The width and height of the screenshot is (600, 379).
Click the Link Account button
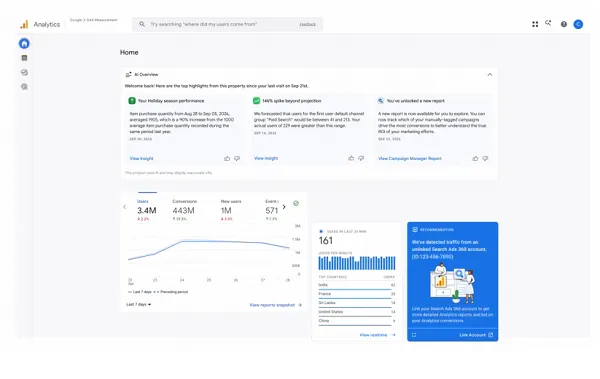476,335
